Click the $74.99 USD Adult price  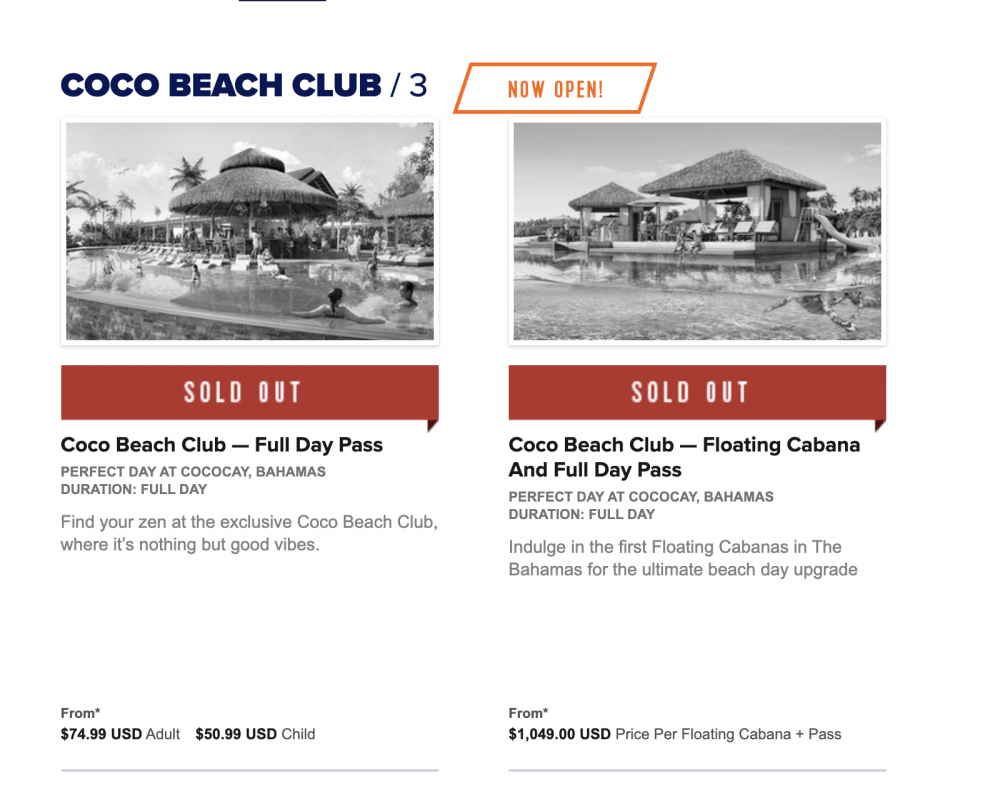[x=121, y=734]
